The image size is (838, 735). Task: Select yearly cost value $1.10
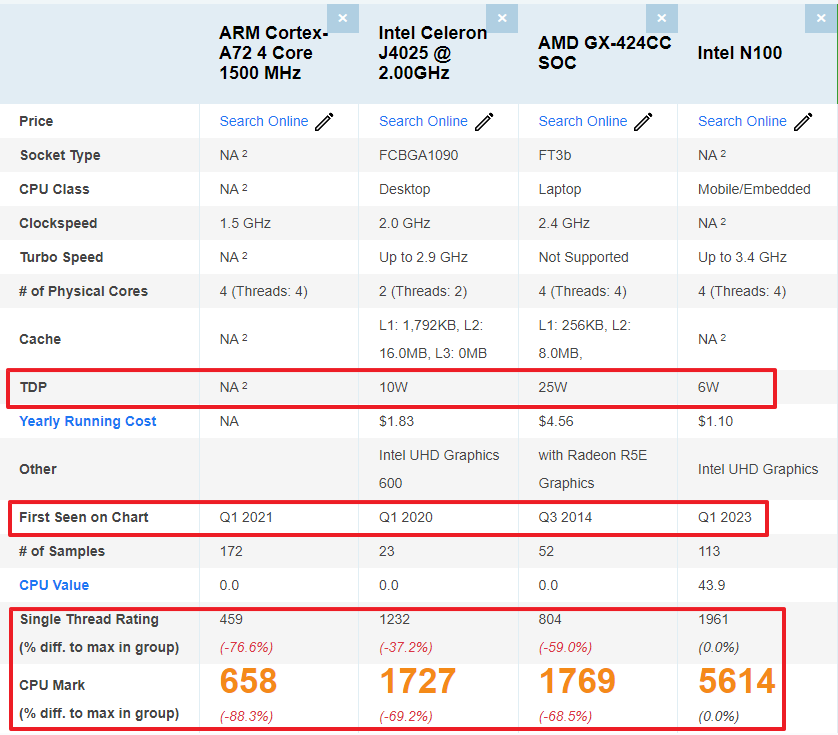coord(715,421)
